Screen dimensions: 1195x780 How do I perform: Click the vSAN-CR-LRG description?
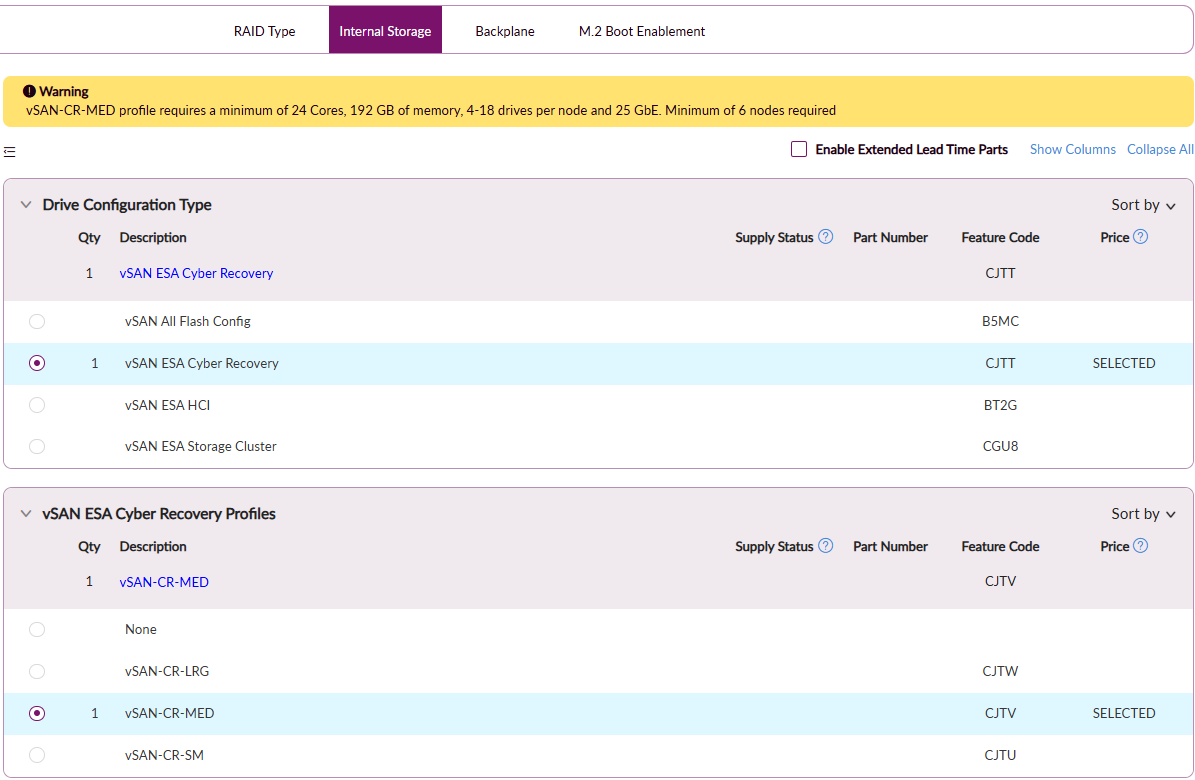click(x=166, y=671)
